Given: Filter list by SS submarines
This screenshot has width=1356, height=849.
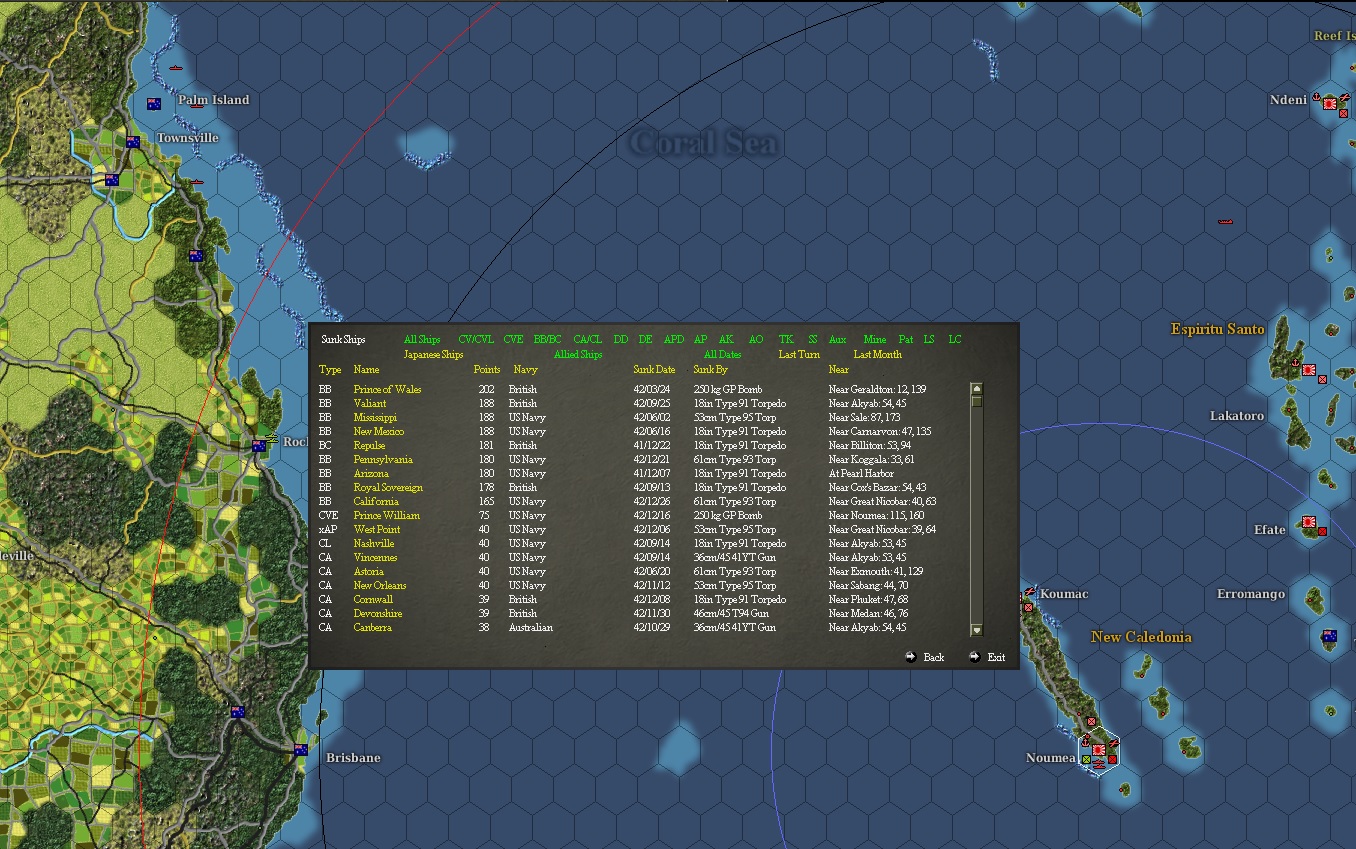Looking at the screenshot, I should pyautogui.click(x=813, y=339).
